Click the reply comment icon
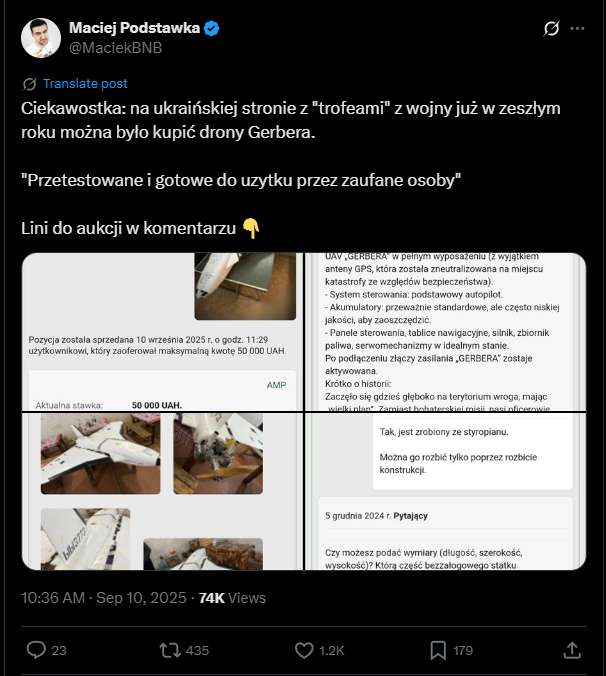This screenshot has width=606, height=676. pos(36,650)
